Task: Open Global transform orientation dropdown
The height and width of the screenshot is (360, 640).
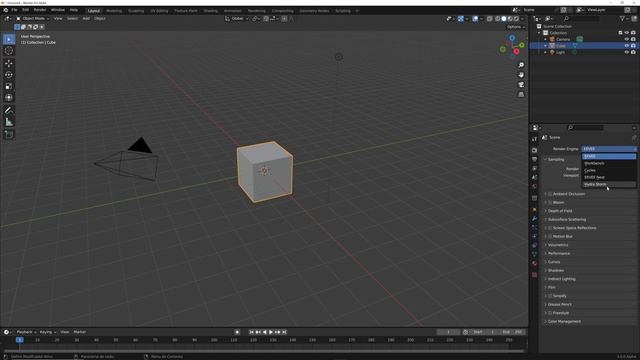Action: pyautogui.click(x=237, y=18)
